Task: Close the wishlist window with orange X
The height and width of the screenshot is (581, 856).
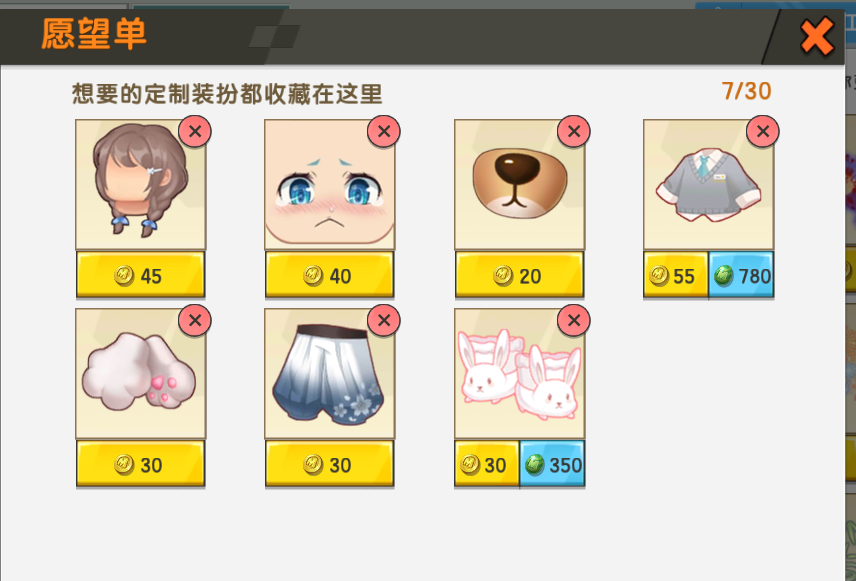Action: click(x=817, y=37)
